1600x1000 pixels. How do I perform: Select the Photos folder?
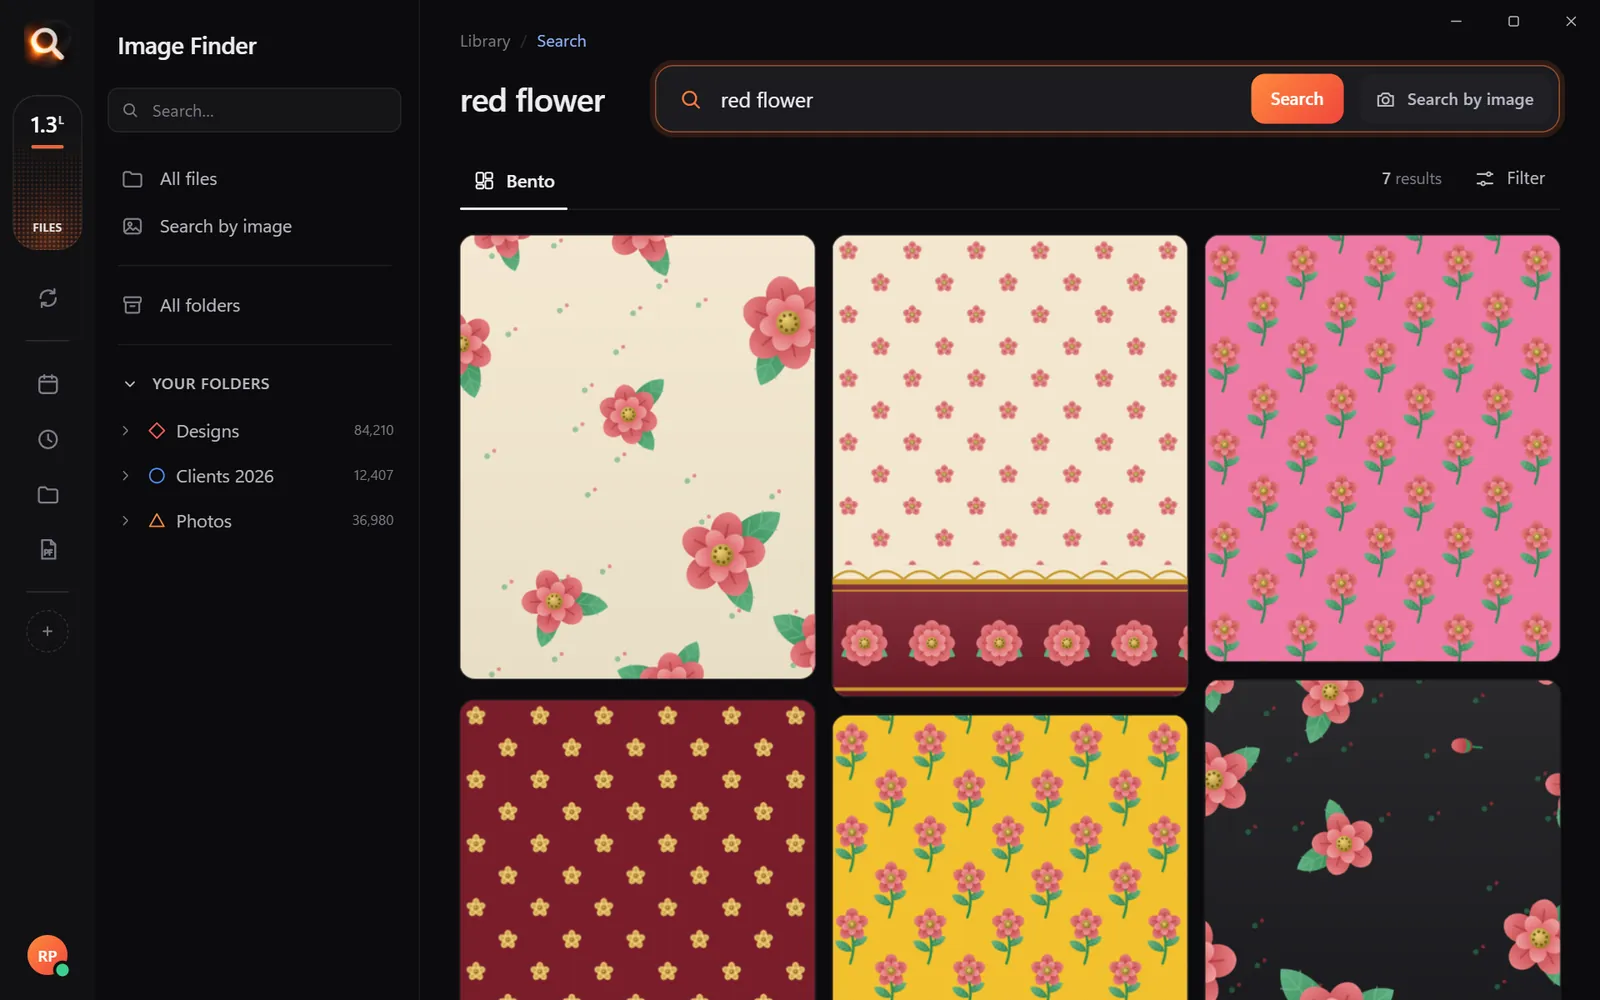coord(255,521)
